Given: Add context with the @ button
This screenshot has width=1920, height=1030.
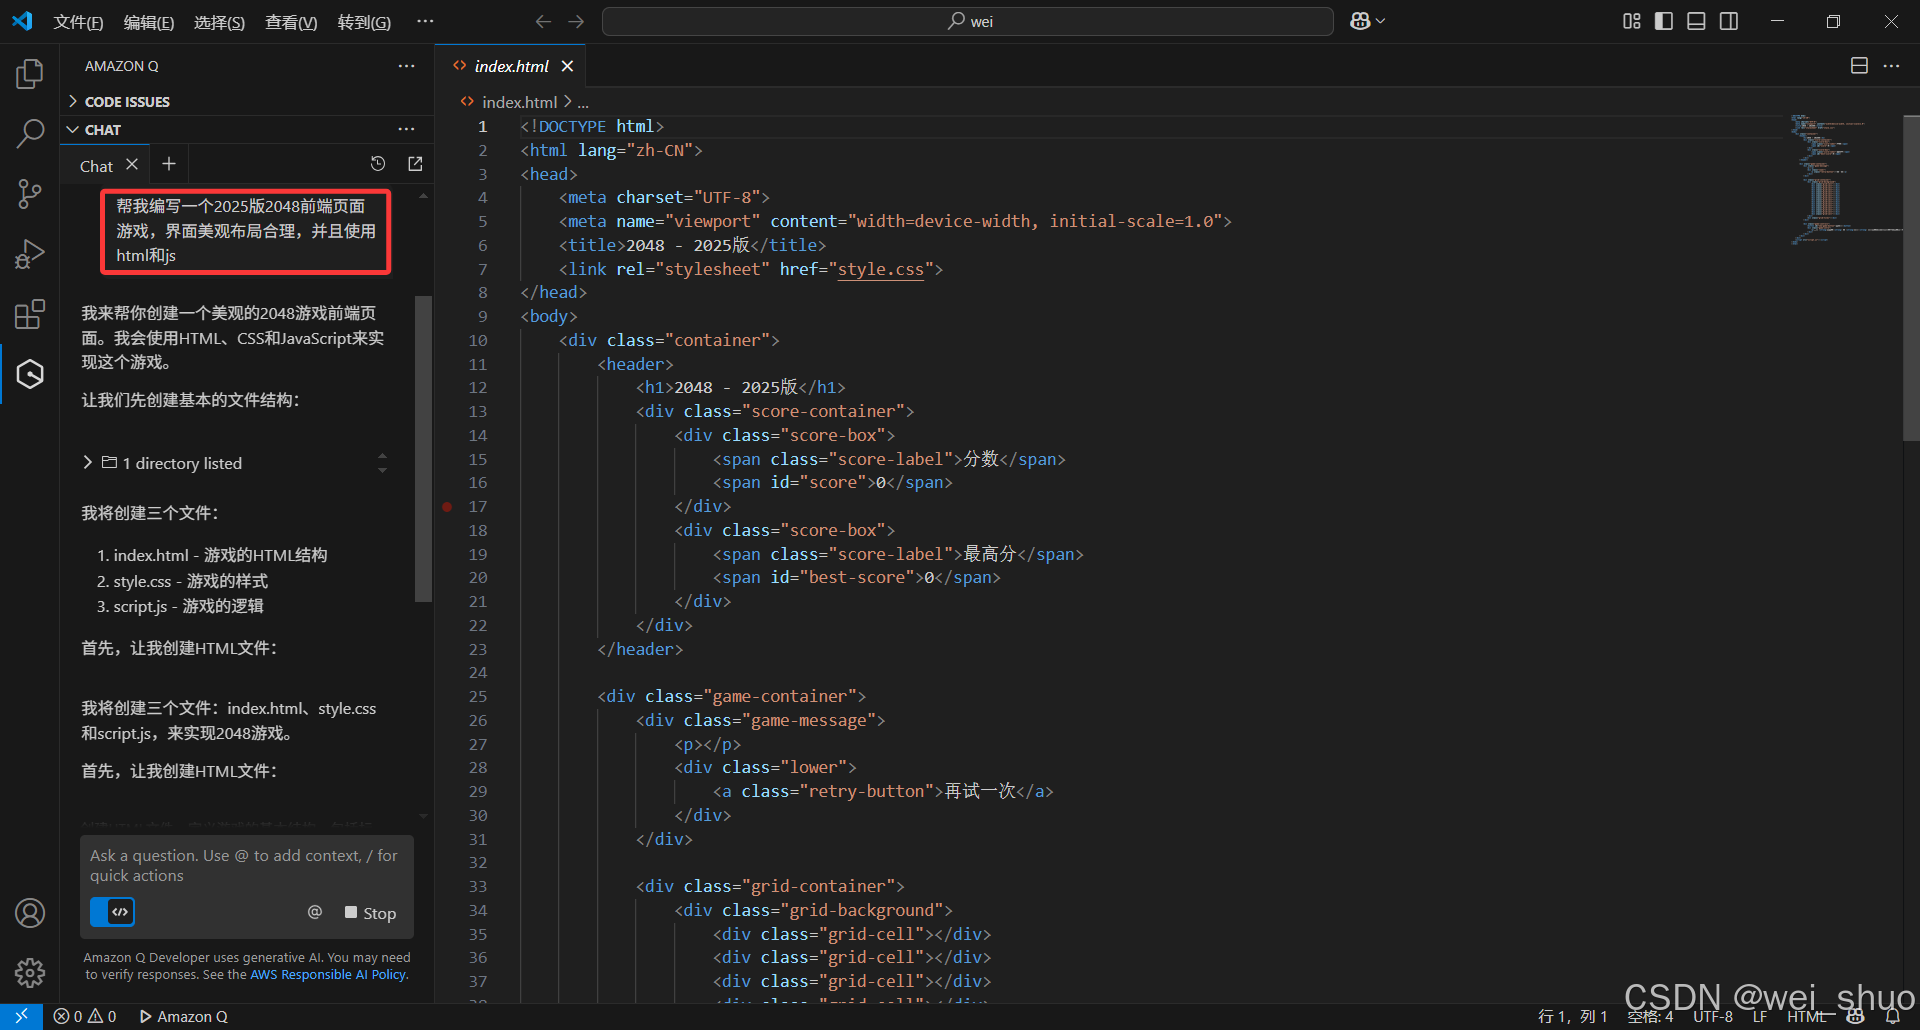Looking at the screenshot, I should (315, 912).
